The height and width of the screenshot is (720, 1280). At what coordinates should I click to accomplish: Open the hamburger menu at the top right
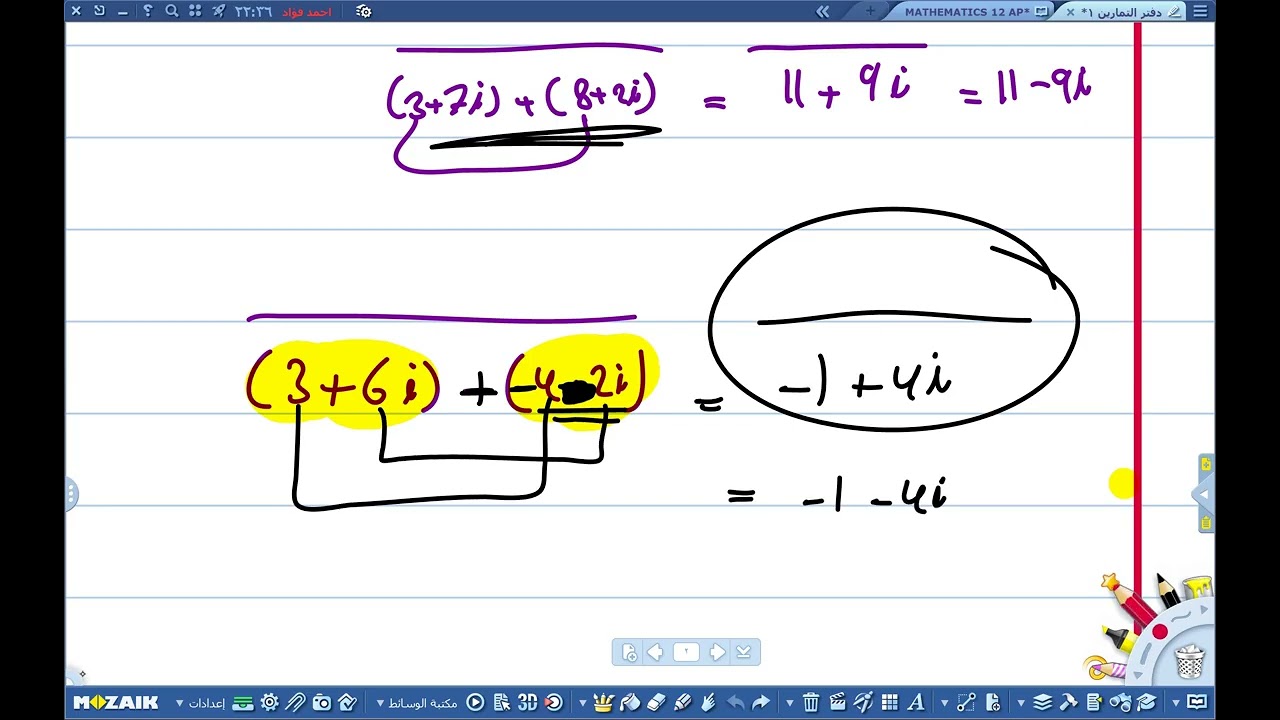click(1200, 11)
